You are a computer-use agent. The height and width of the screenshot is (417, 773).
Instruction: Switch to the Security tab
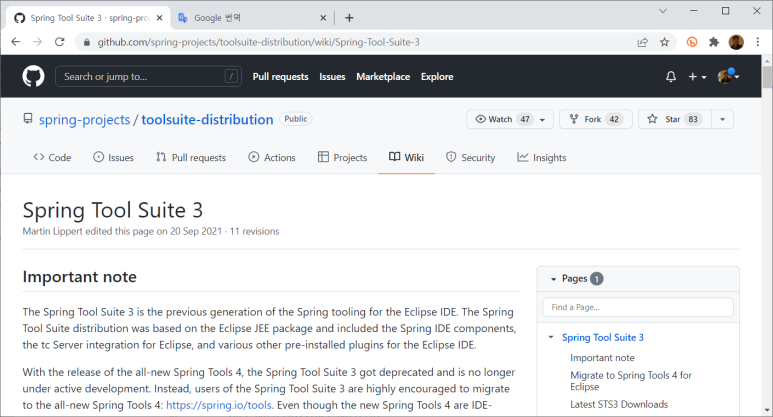coord(470,157)
